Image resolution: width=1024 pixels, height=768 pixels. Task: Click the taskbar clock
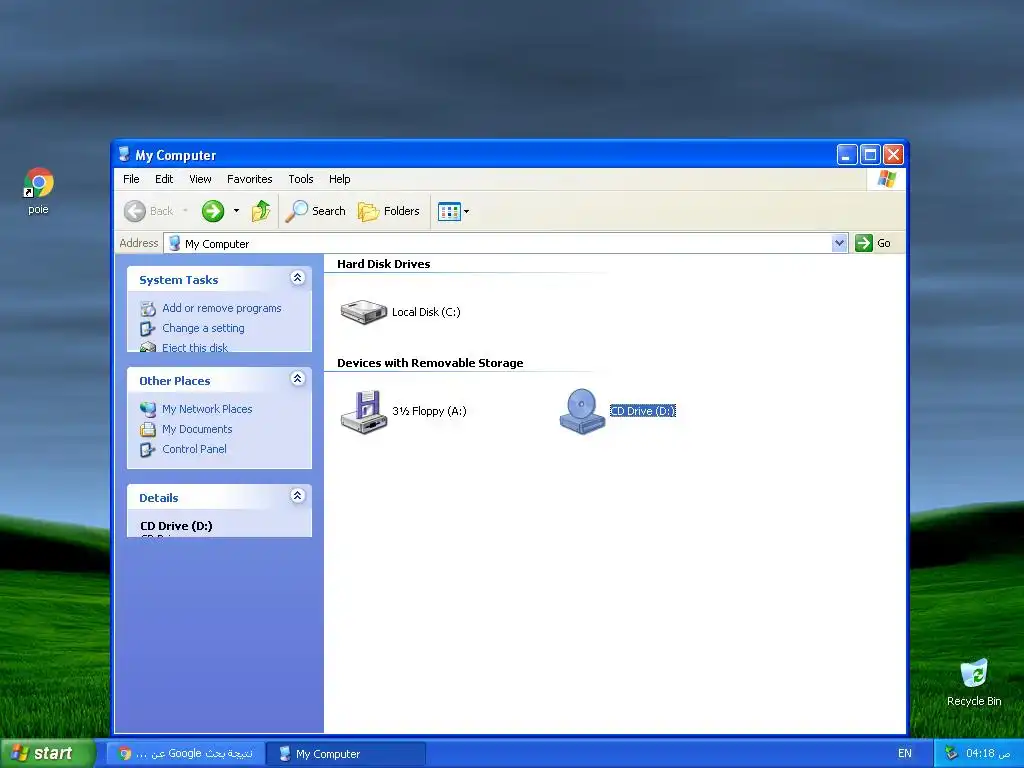click(x=987, y=753)
